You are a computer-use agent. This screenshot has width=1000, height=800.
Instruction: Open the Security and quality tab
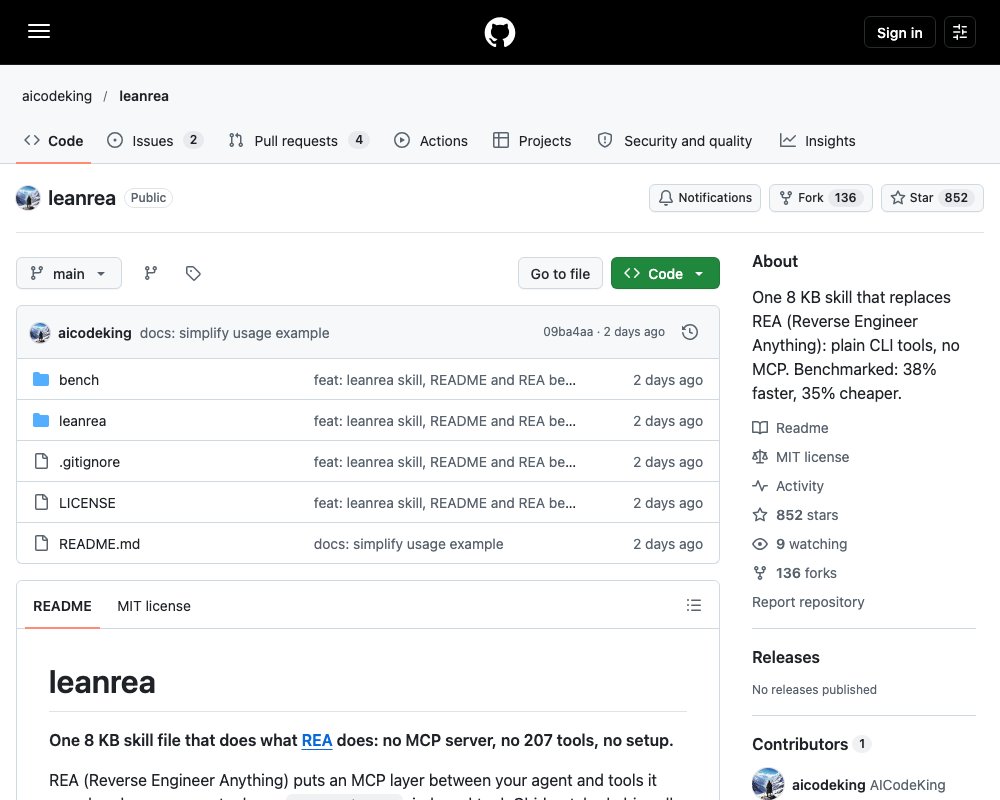pos(675,141)
